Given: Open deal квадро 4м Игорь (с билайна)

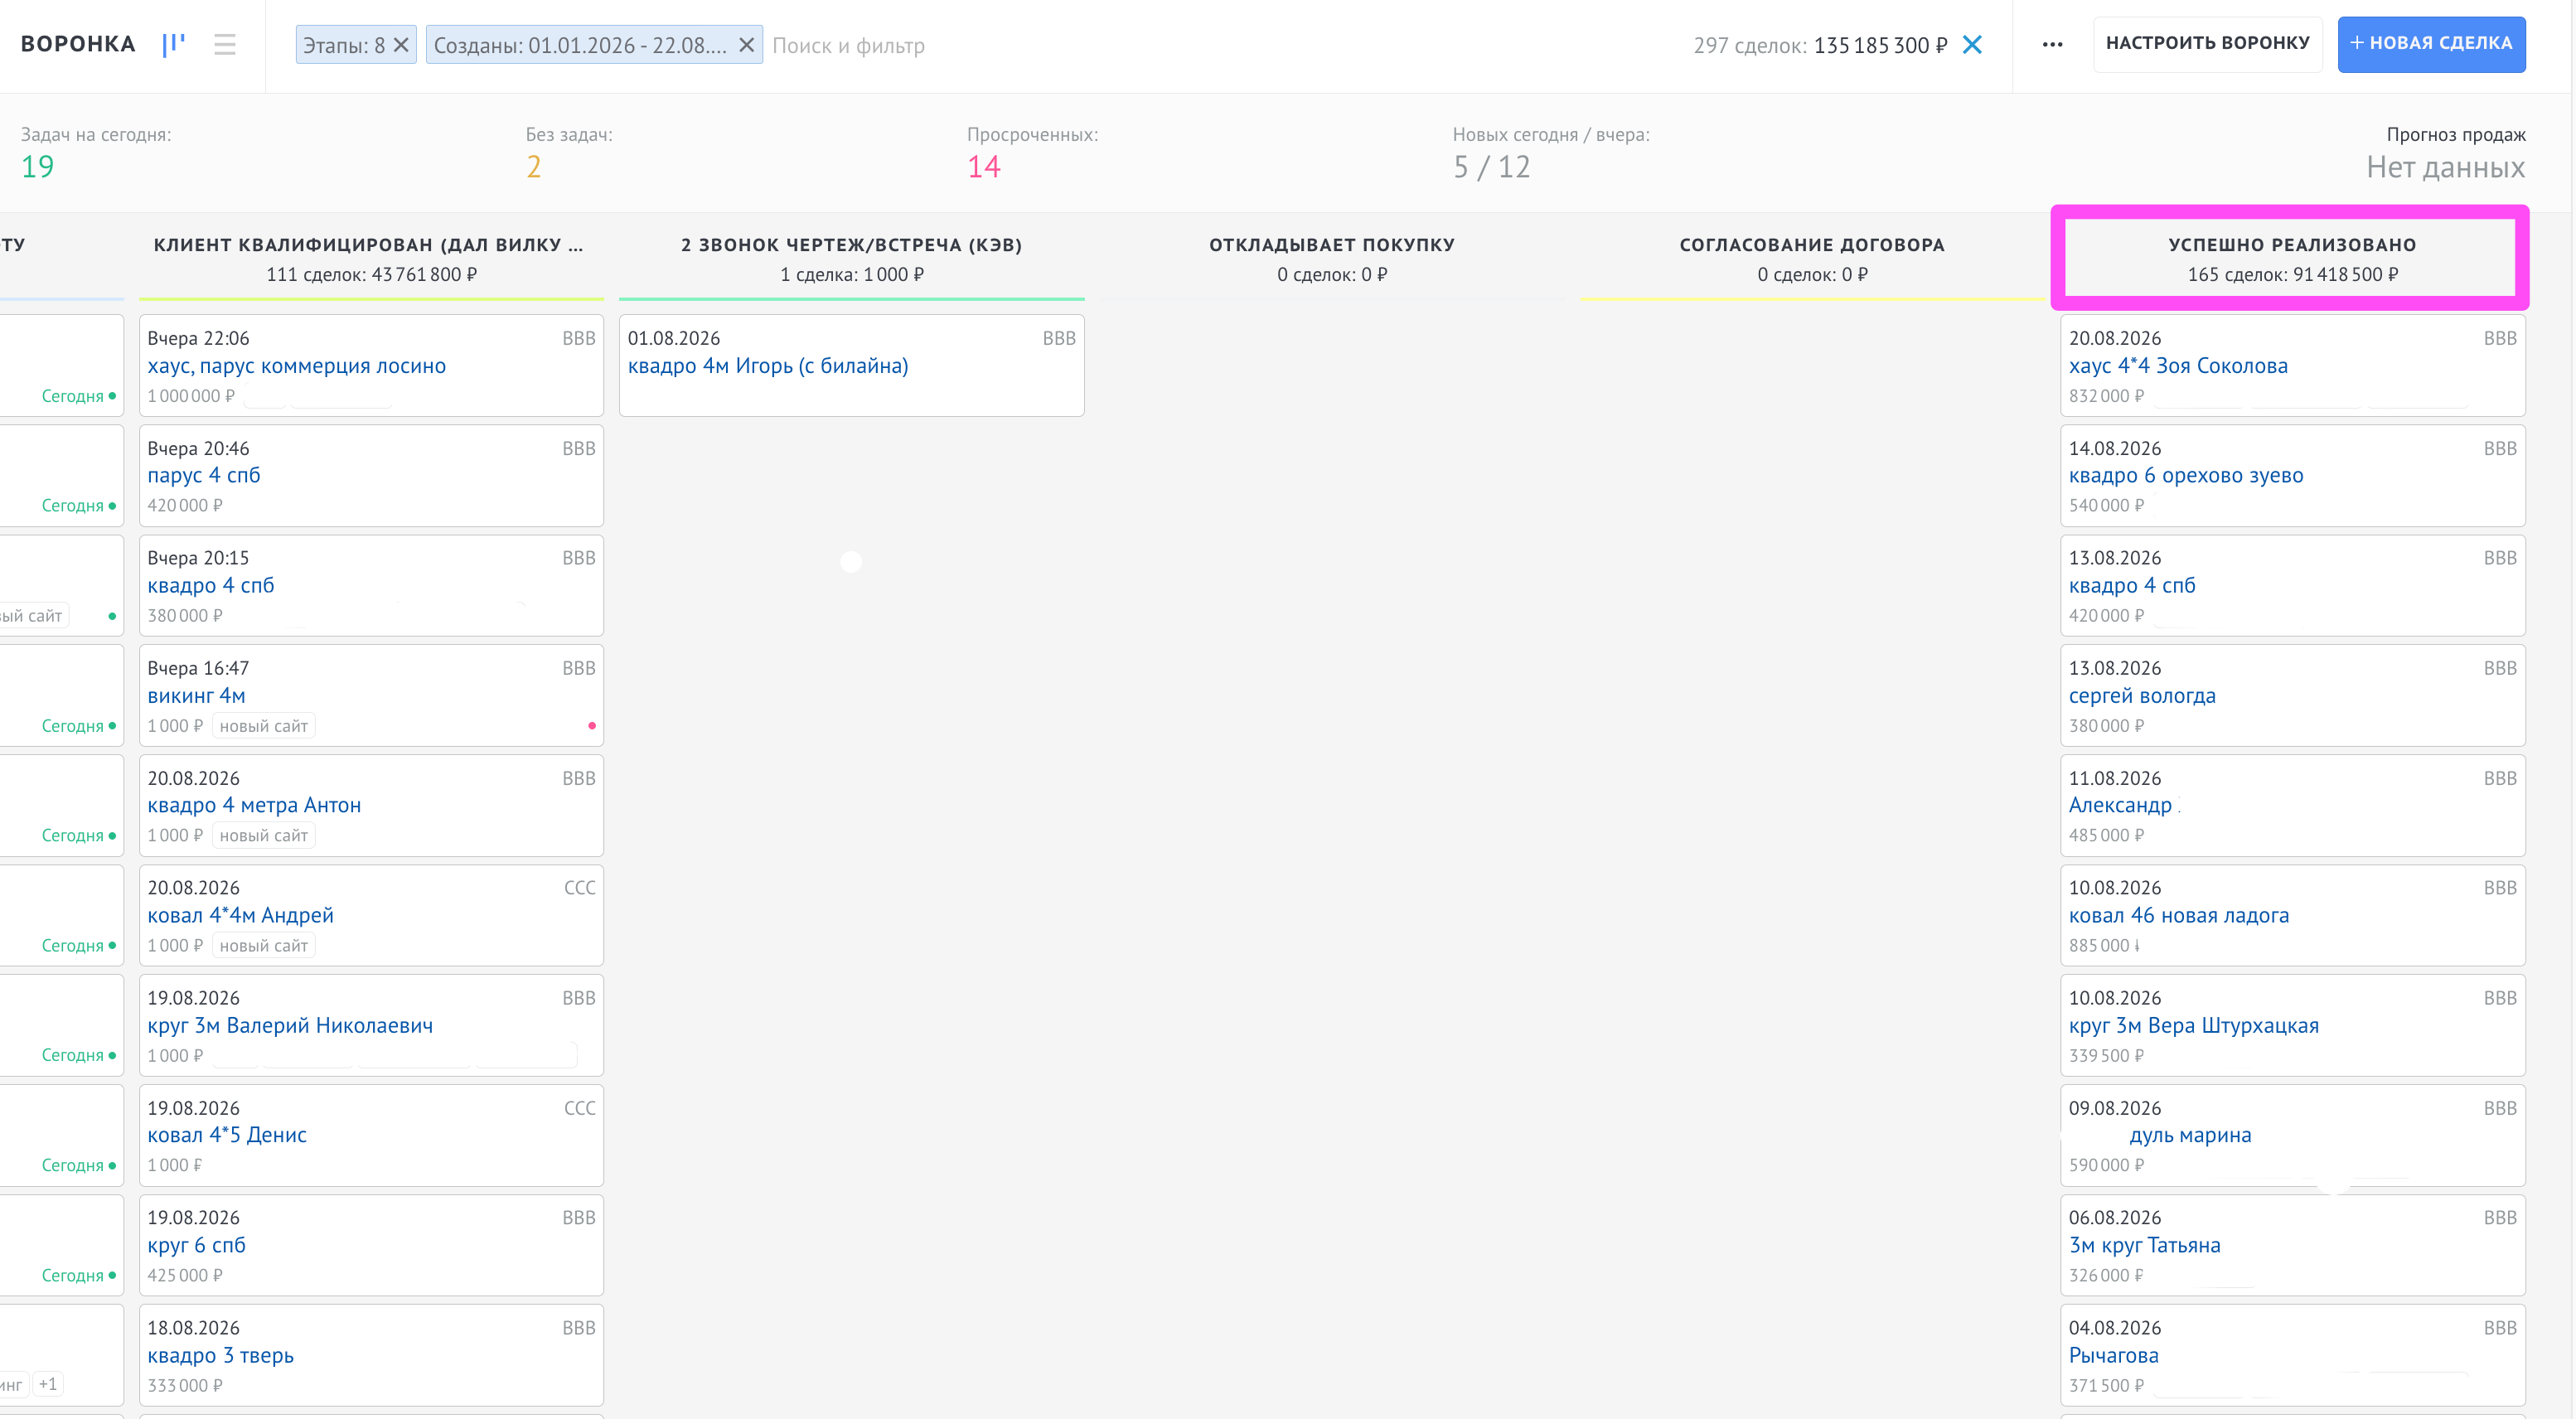Looking at the screenshot, I should pos(768,366).
